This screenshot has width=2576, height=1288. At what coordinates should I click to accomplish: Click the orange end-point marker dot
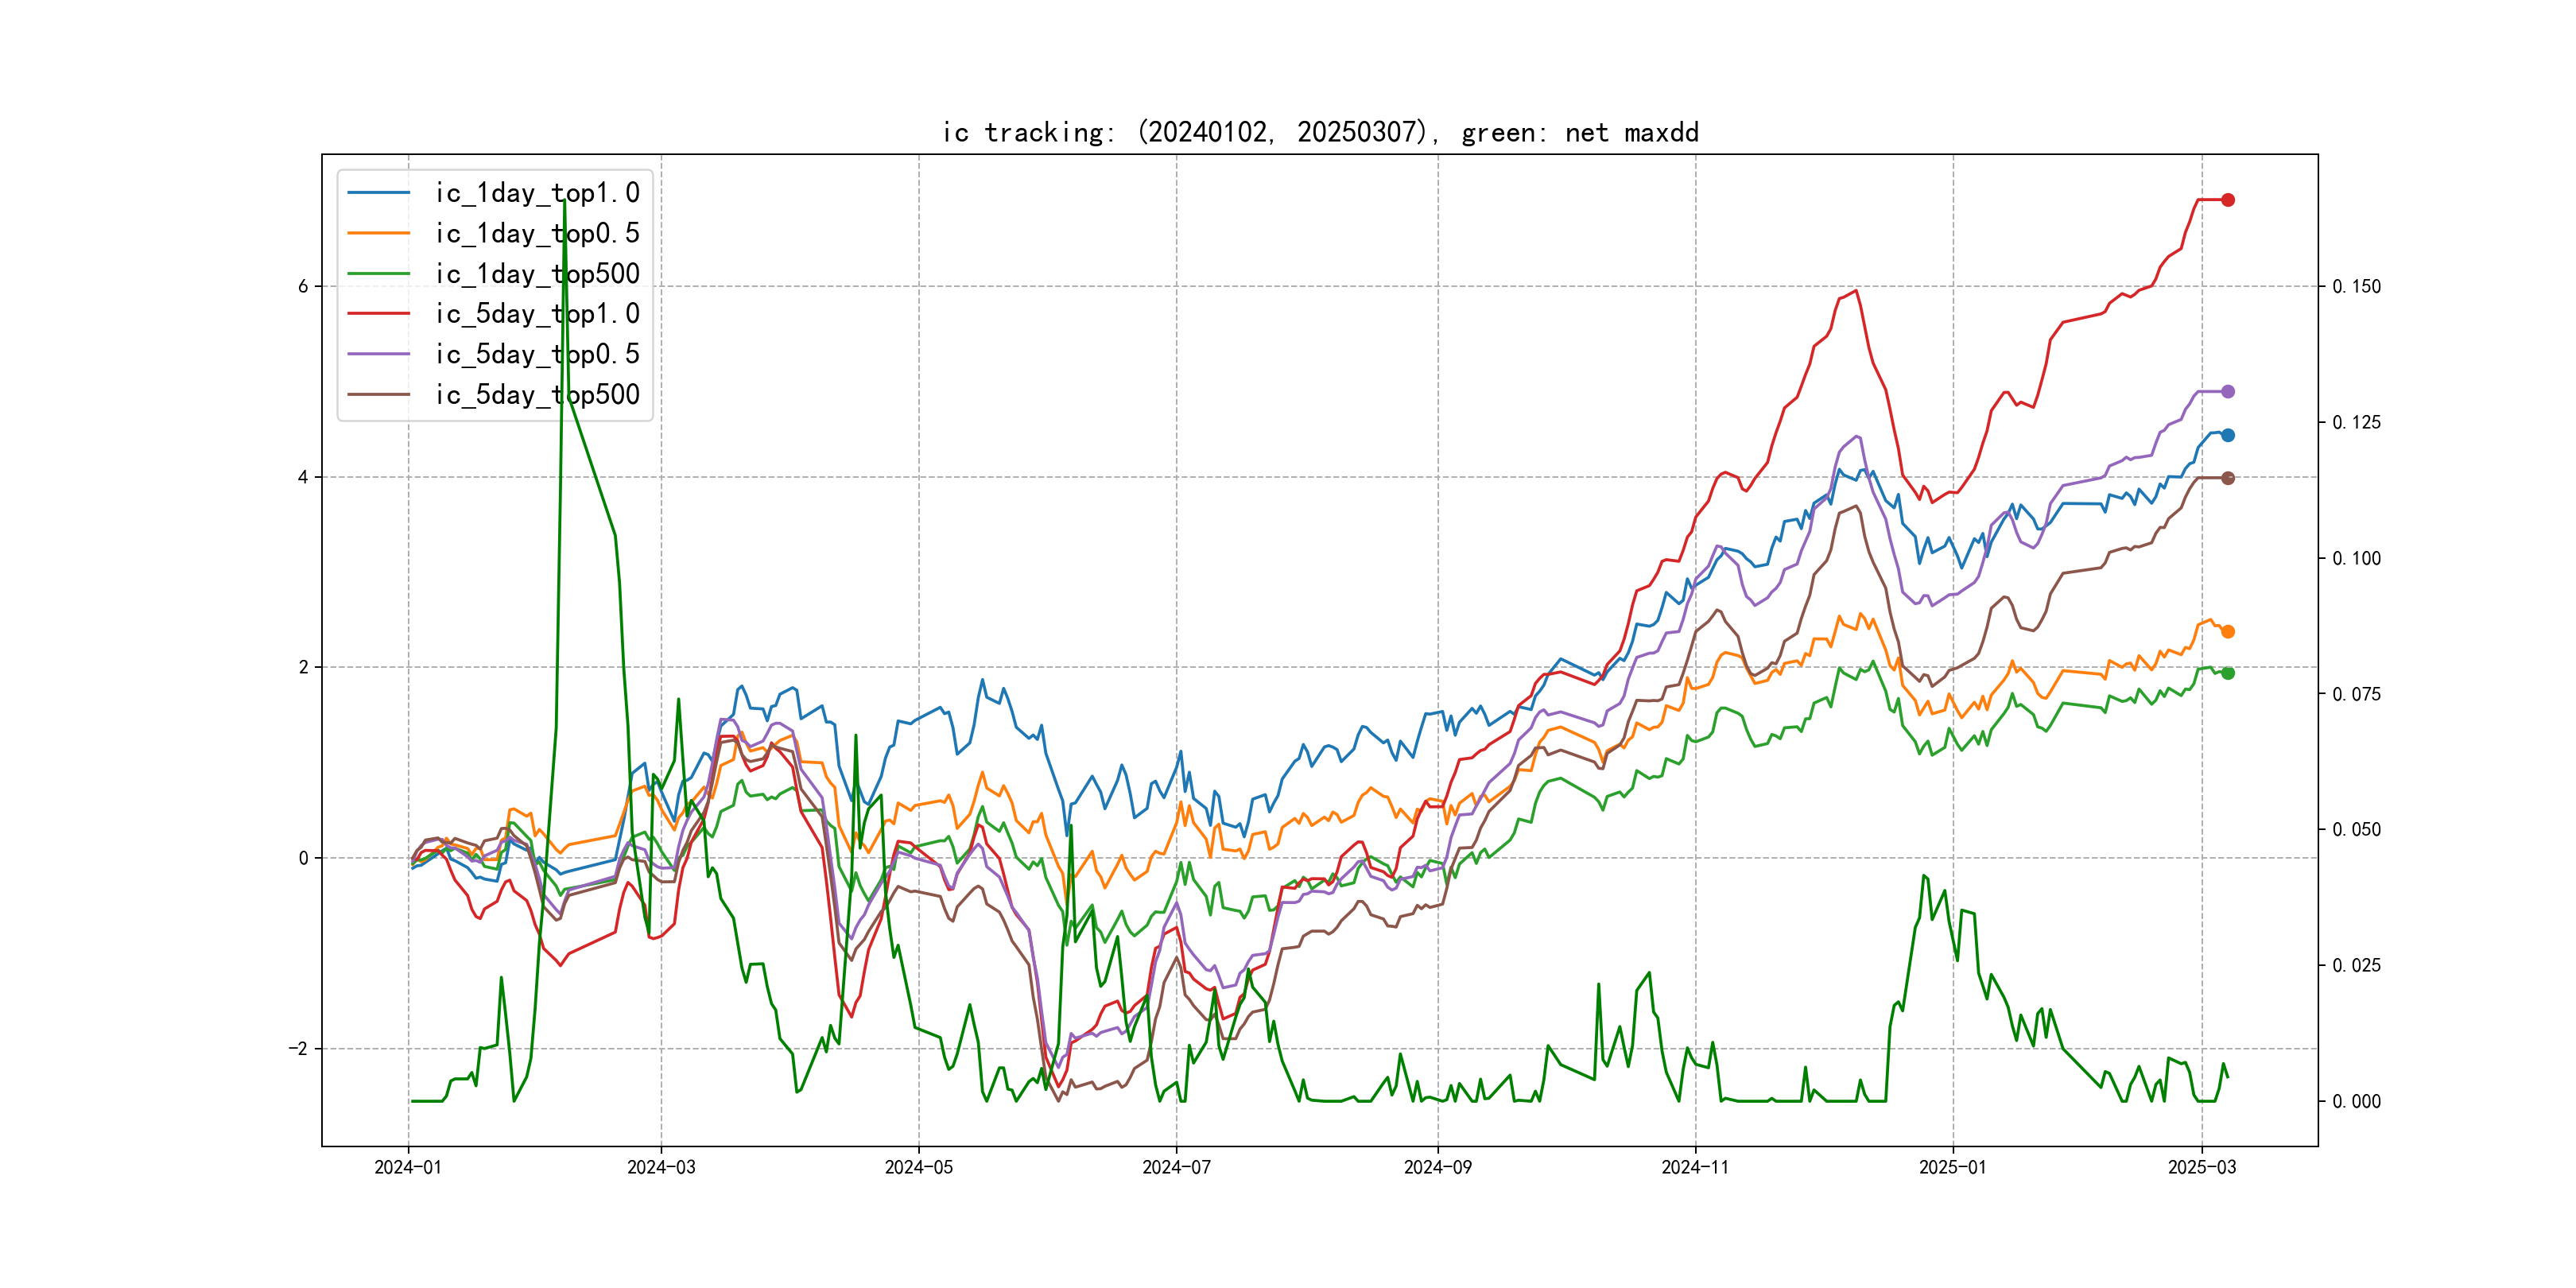2228,632
